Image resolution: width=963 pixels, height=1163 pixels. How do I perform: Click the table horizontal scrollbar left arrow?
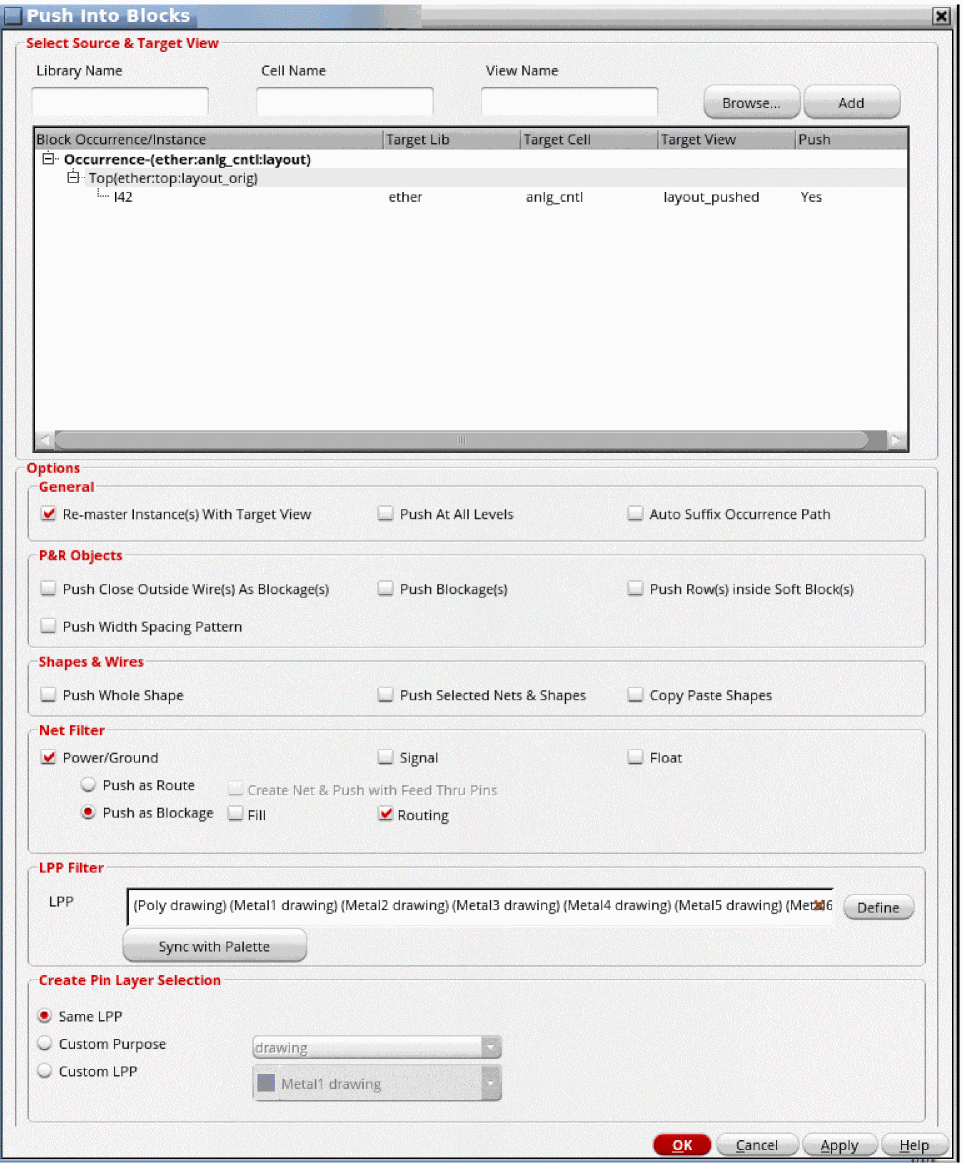pos(45,440)
